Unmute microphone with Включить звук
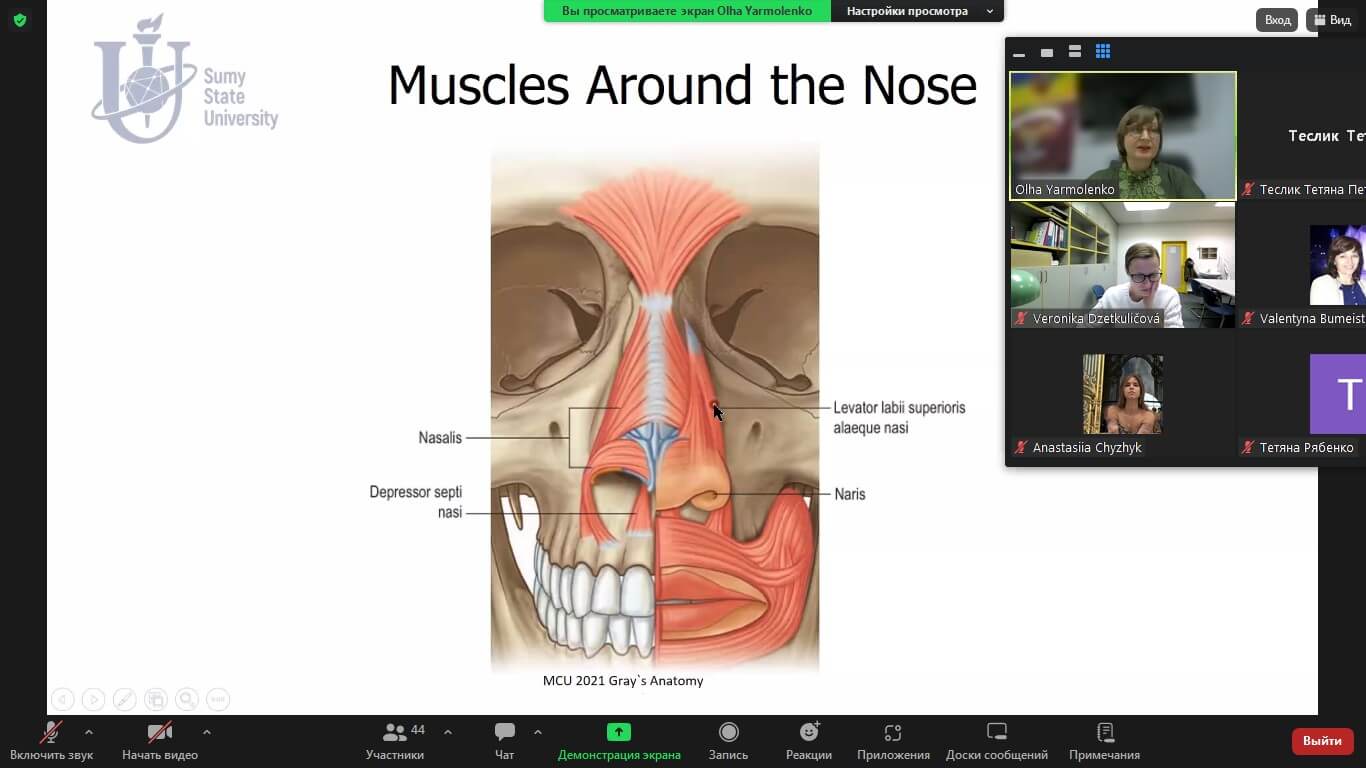 (51, 733)
